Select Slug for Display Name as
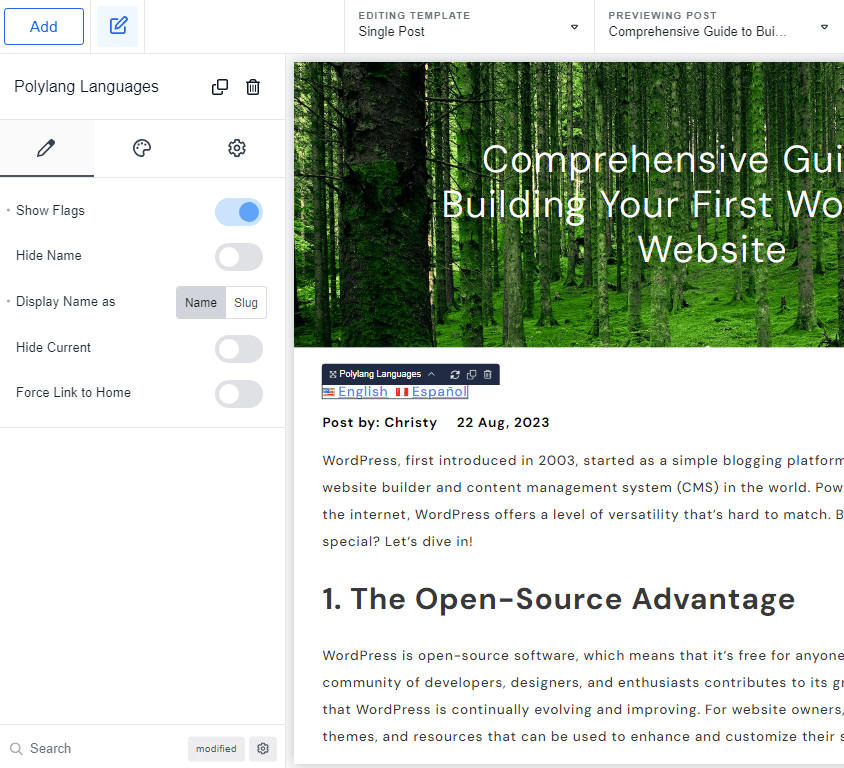The height and width of the screenshot is (768, 844). click(x=246, y=302)
